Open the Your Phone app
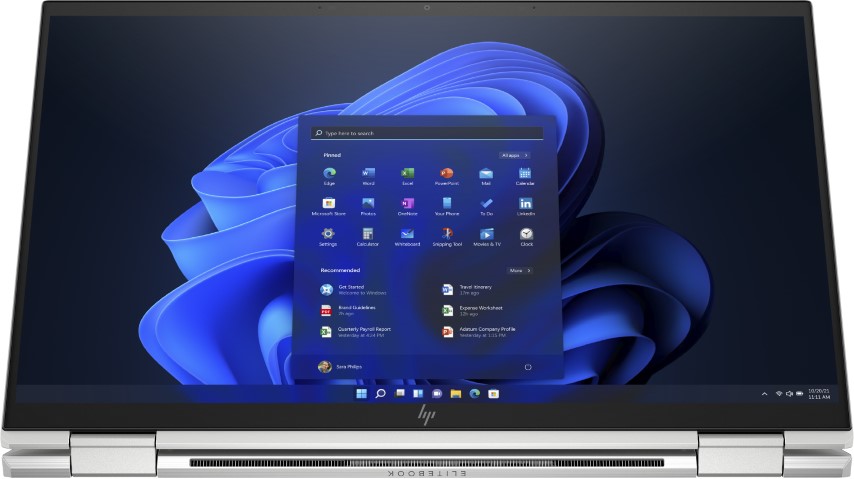The image size is (854, 479). 447,207
